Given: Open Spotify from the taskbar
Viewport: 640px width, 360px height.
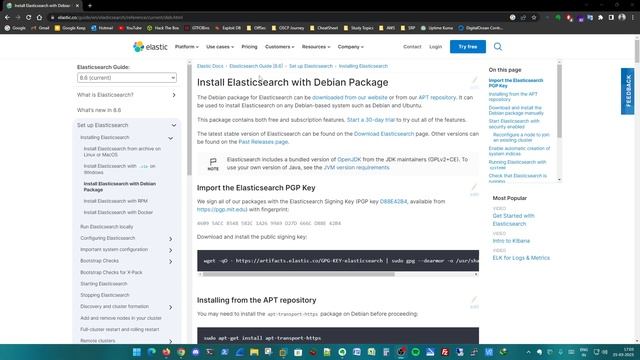Looking at the screenshot, I should (x=416, y=352).
